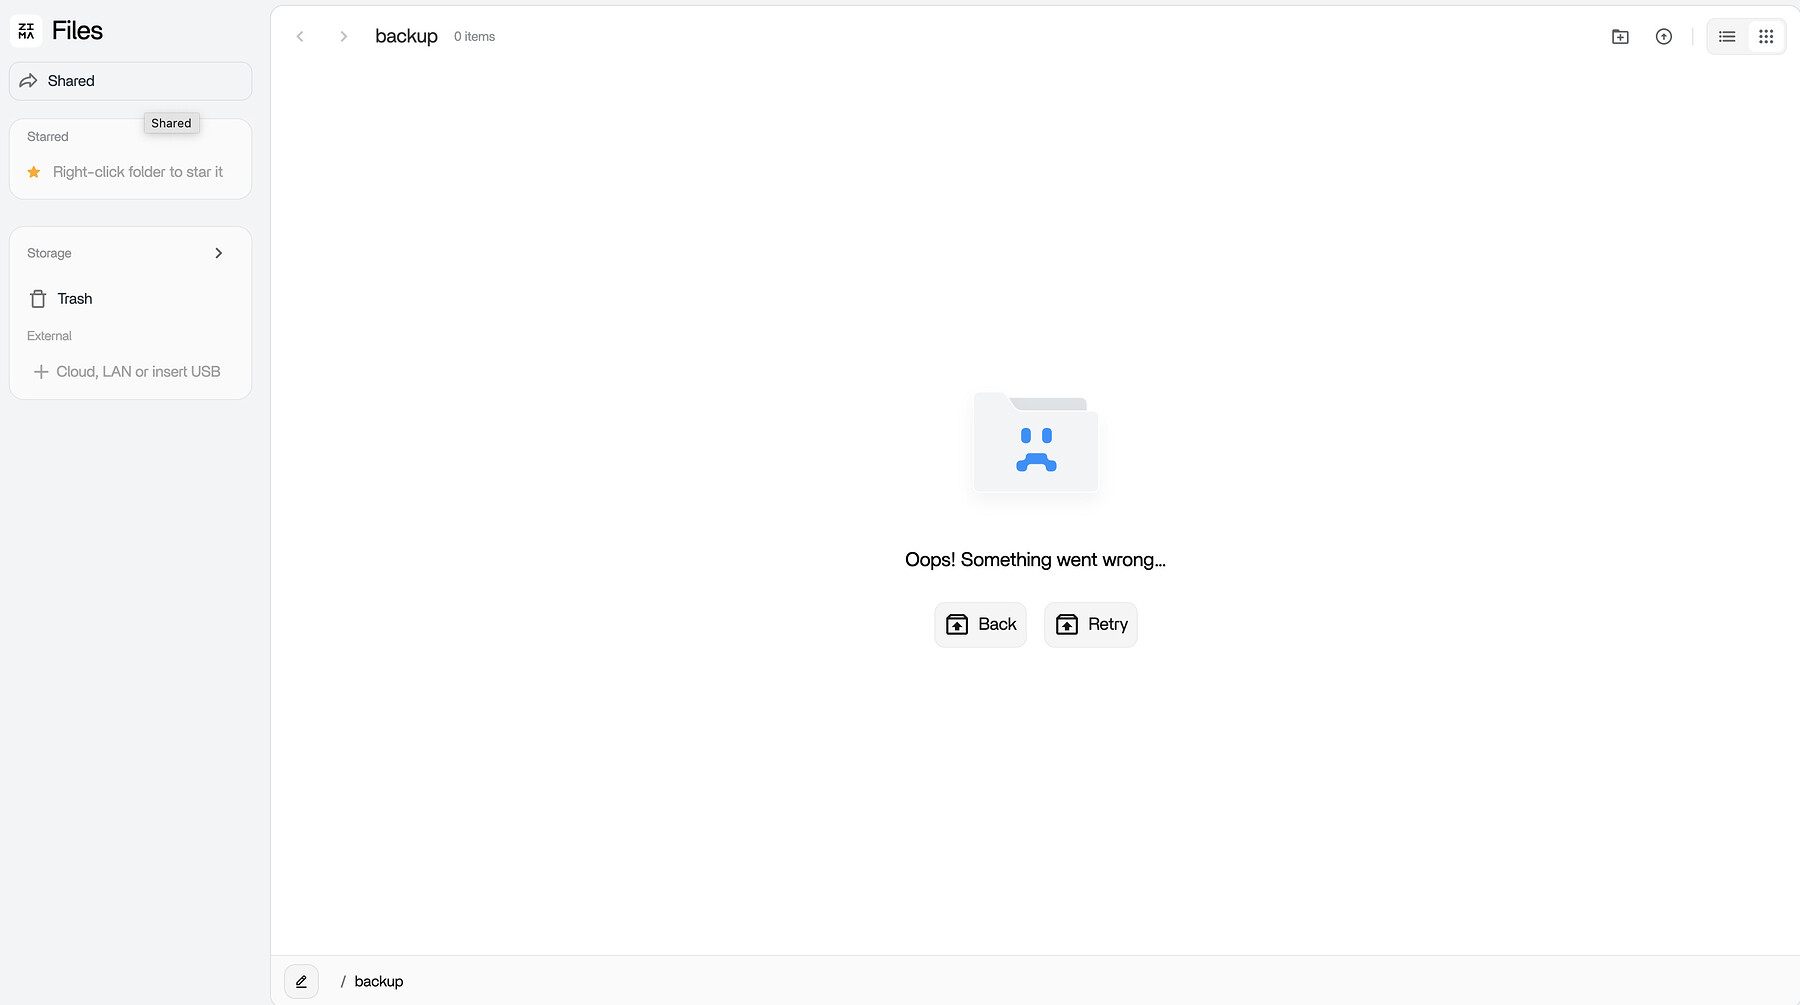Click the star icon next to folder hint
The height and width of the screenshot is (1005, 1800).
pyautogui.click(x=33, y=172)
